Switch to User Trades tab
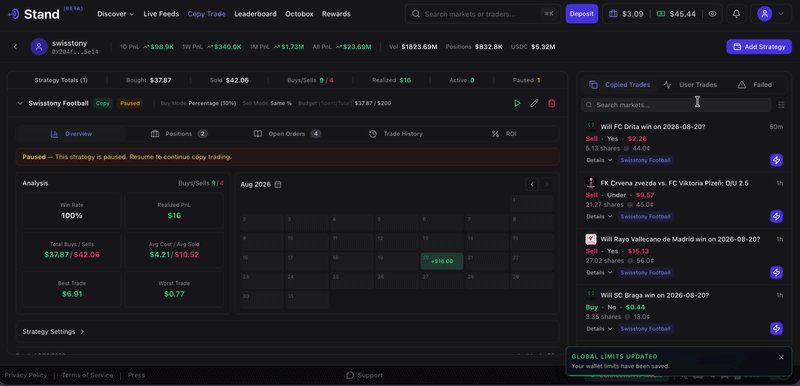 (x=690, y=85)
